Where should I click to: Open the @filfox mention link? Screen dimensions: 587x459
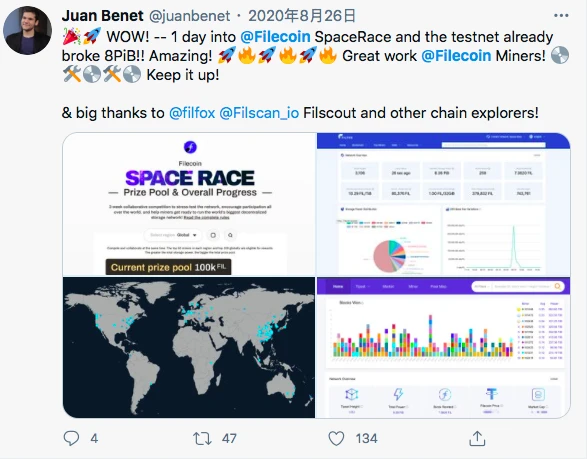192,113
